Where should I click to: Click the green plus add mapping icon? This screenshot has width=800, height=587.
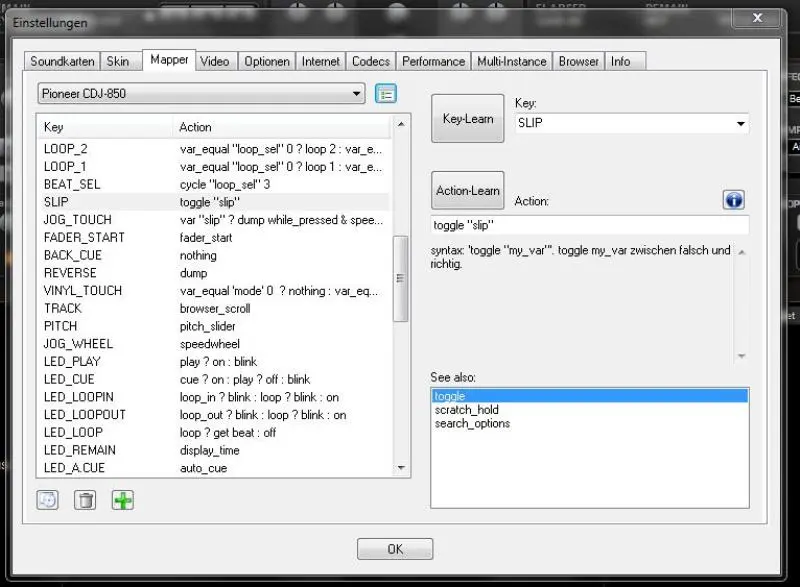[x=122, y=500]
